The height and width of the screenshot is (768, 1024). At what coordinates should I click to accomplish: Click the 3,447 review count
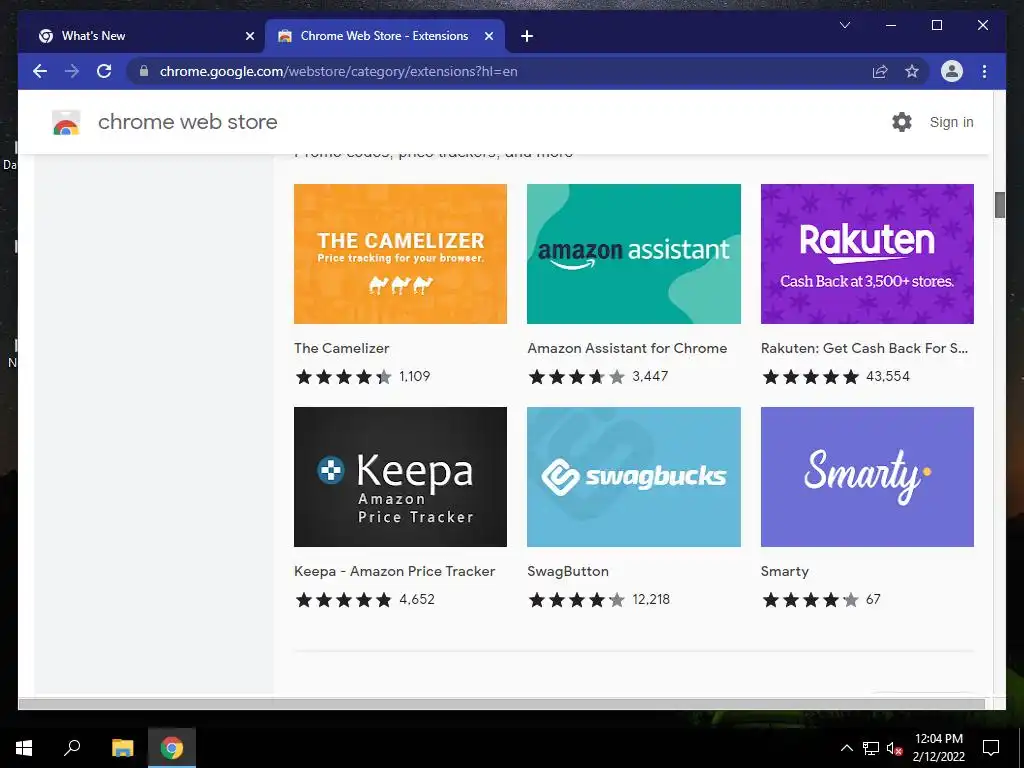(650, 377)
